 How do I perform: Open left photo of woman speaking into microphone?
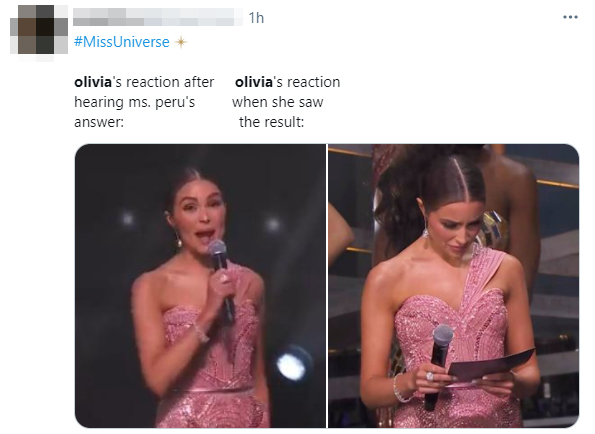pos(200,286)
